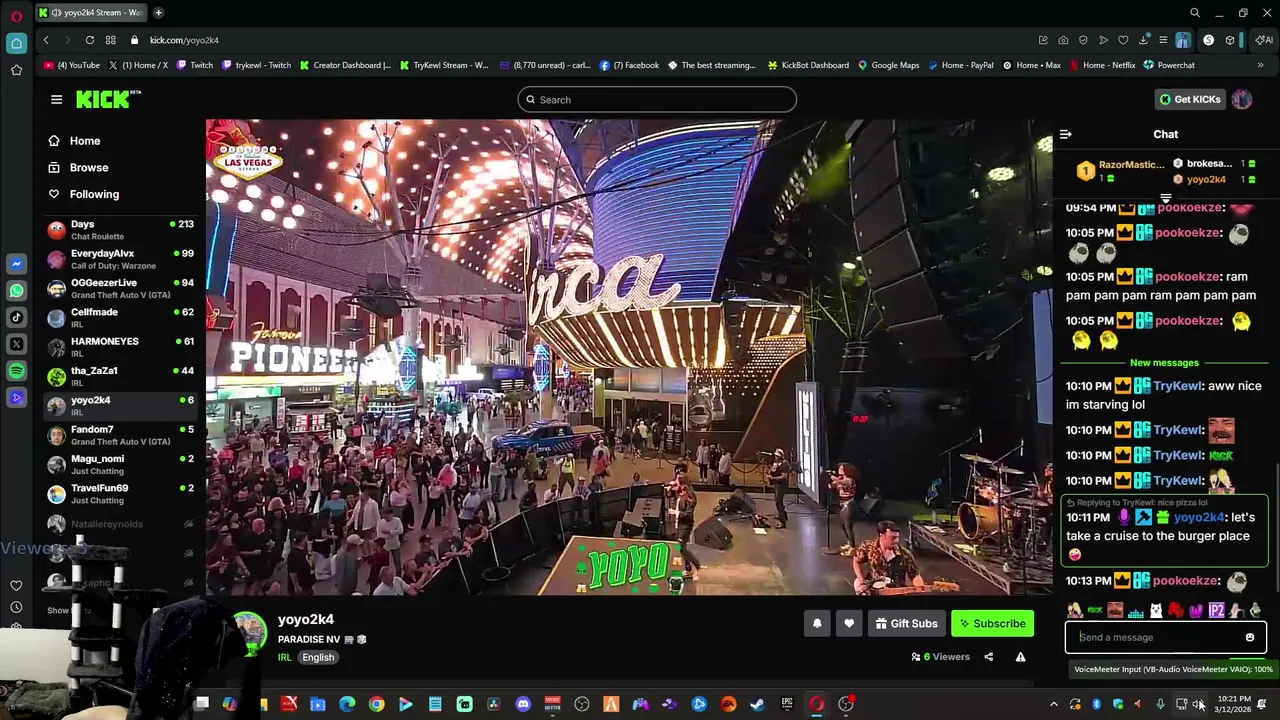Open Spotify in the Opera sidebar
The height and width of the screenshot is (720, 1280).
(16, 371)
